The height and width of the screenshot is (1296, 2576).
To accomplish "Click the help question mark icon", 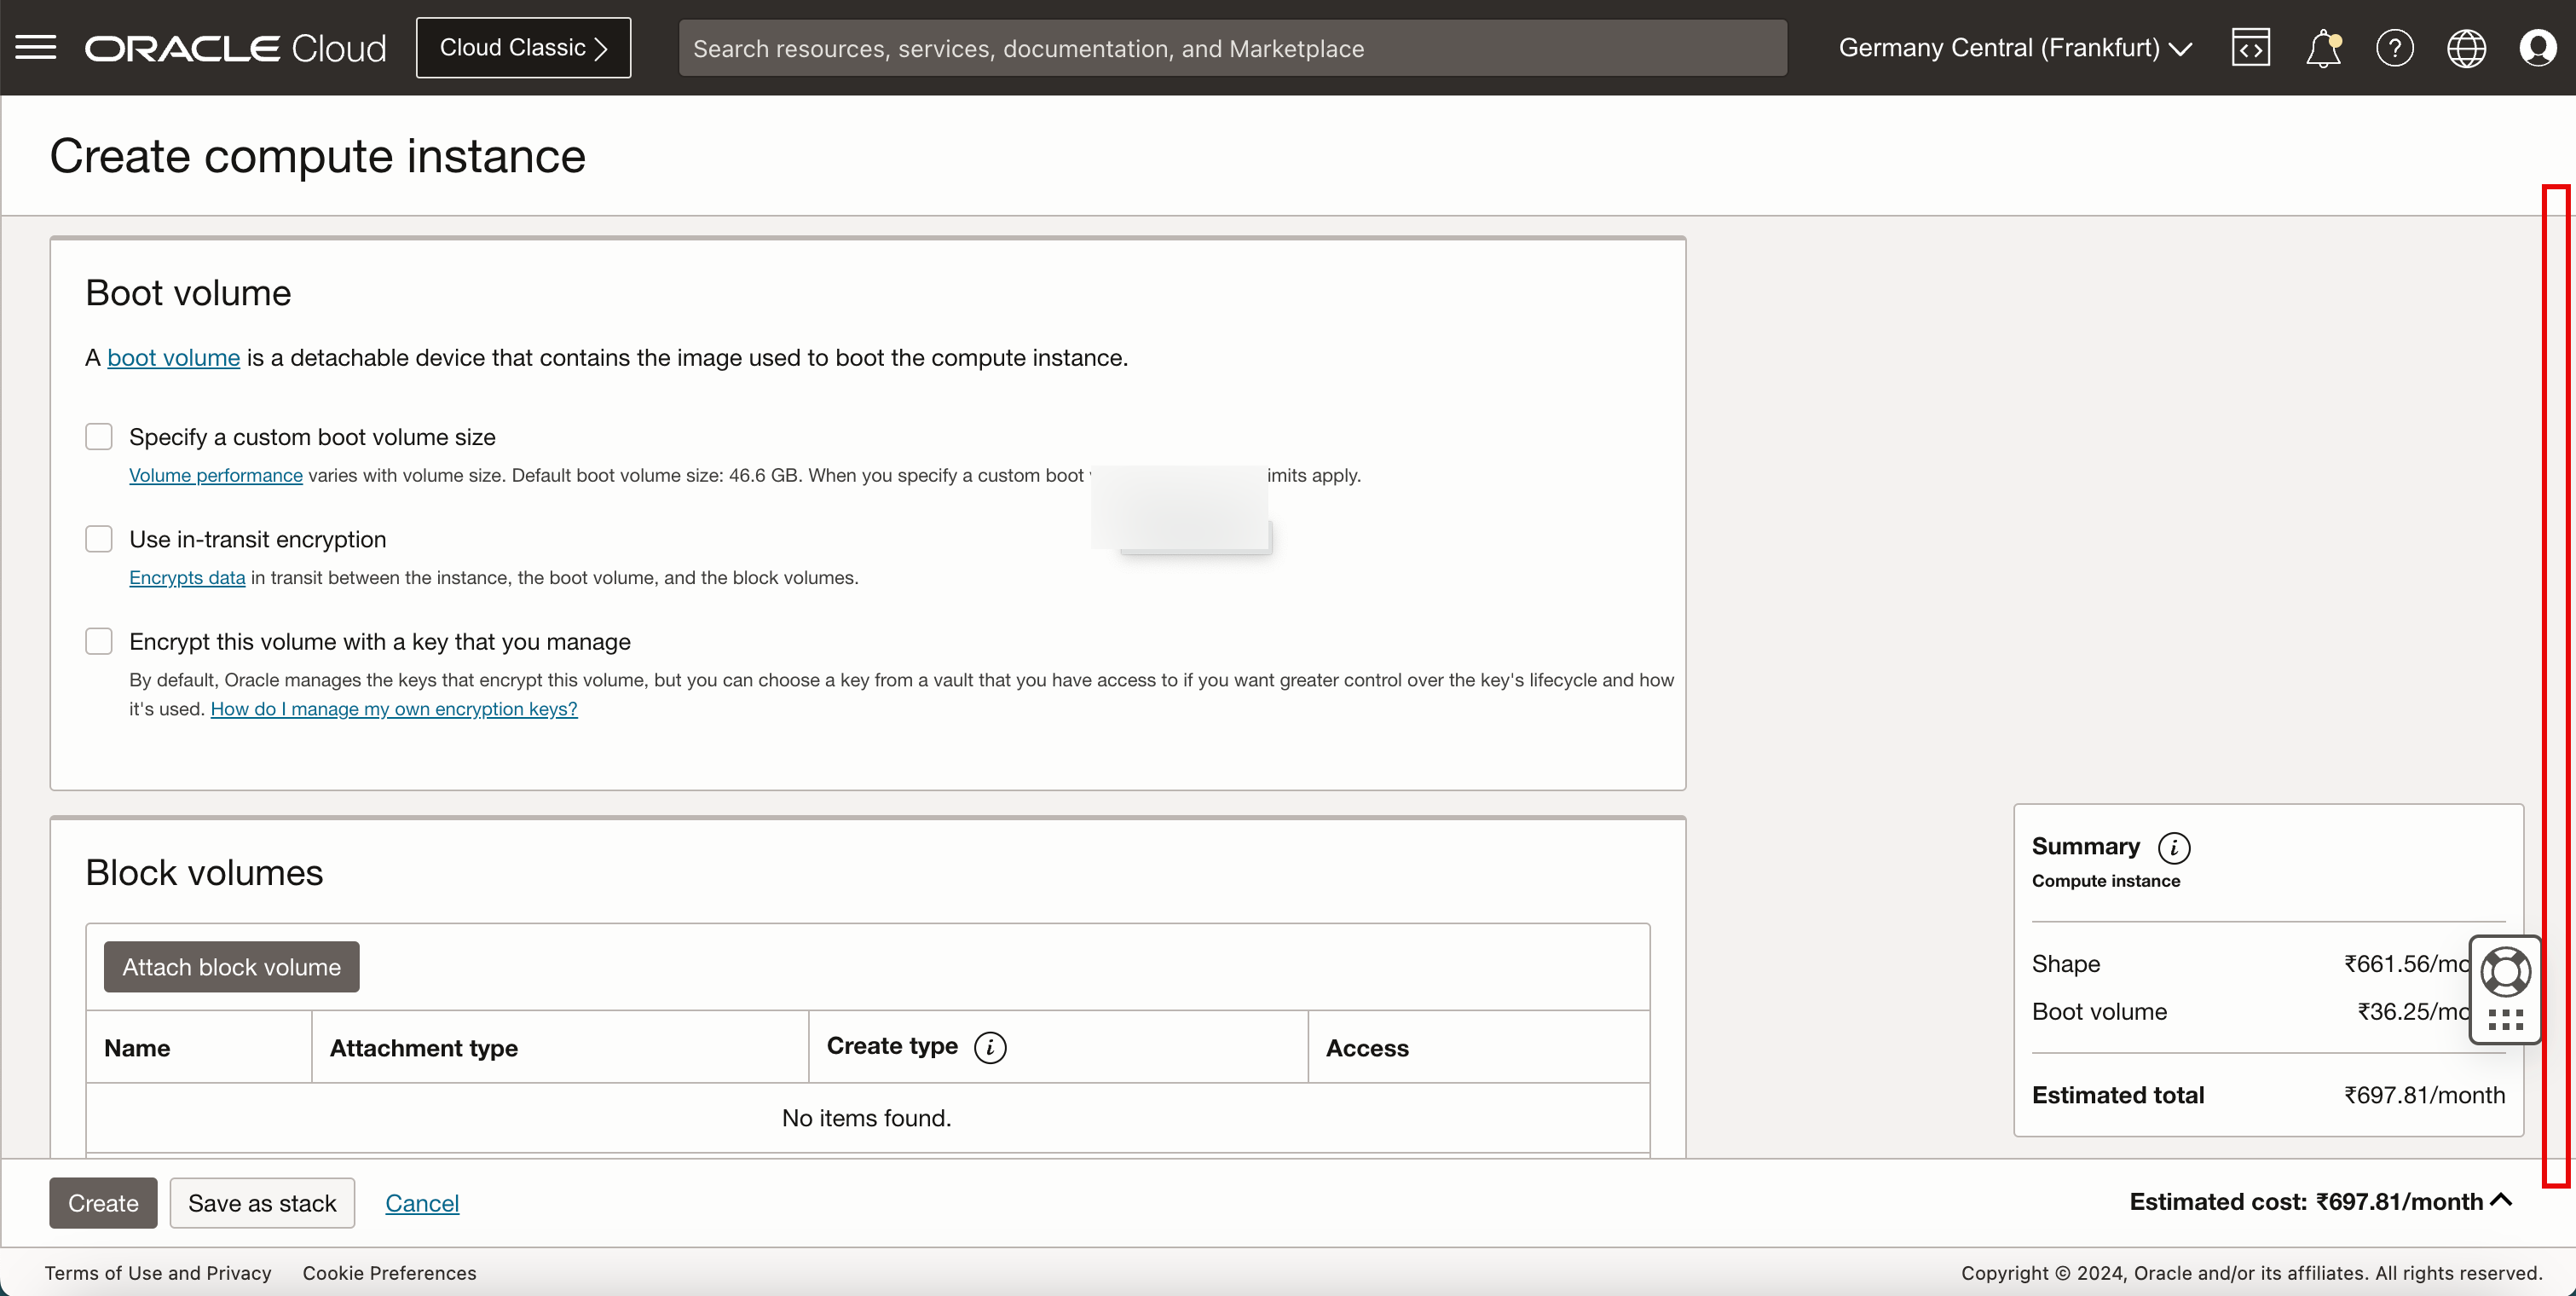I will click(x=2393, y=48).
